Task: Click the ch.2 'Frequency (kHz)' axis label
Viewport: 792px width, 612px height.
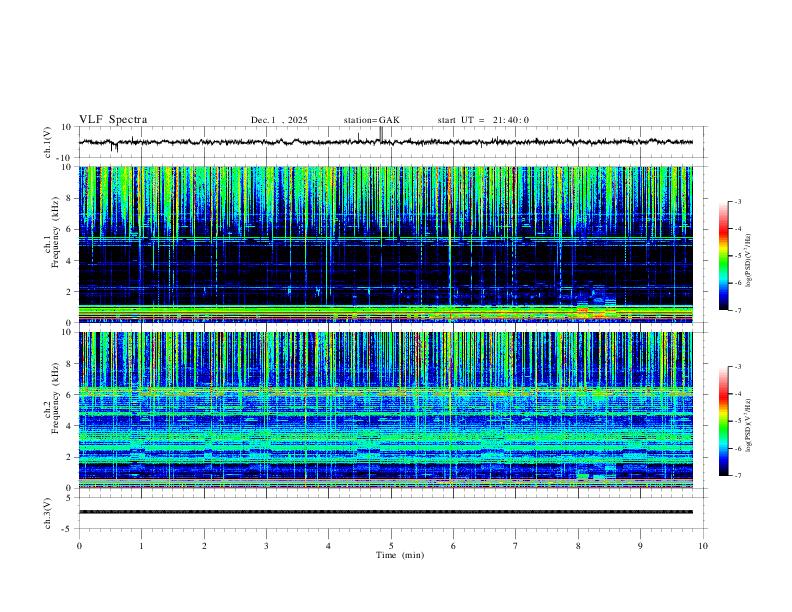Action: 55,398
